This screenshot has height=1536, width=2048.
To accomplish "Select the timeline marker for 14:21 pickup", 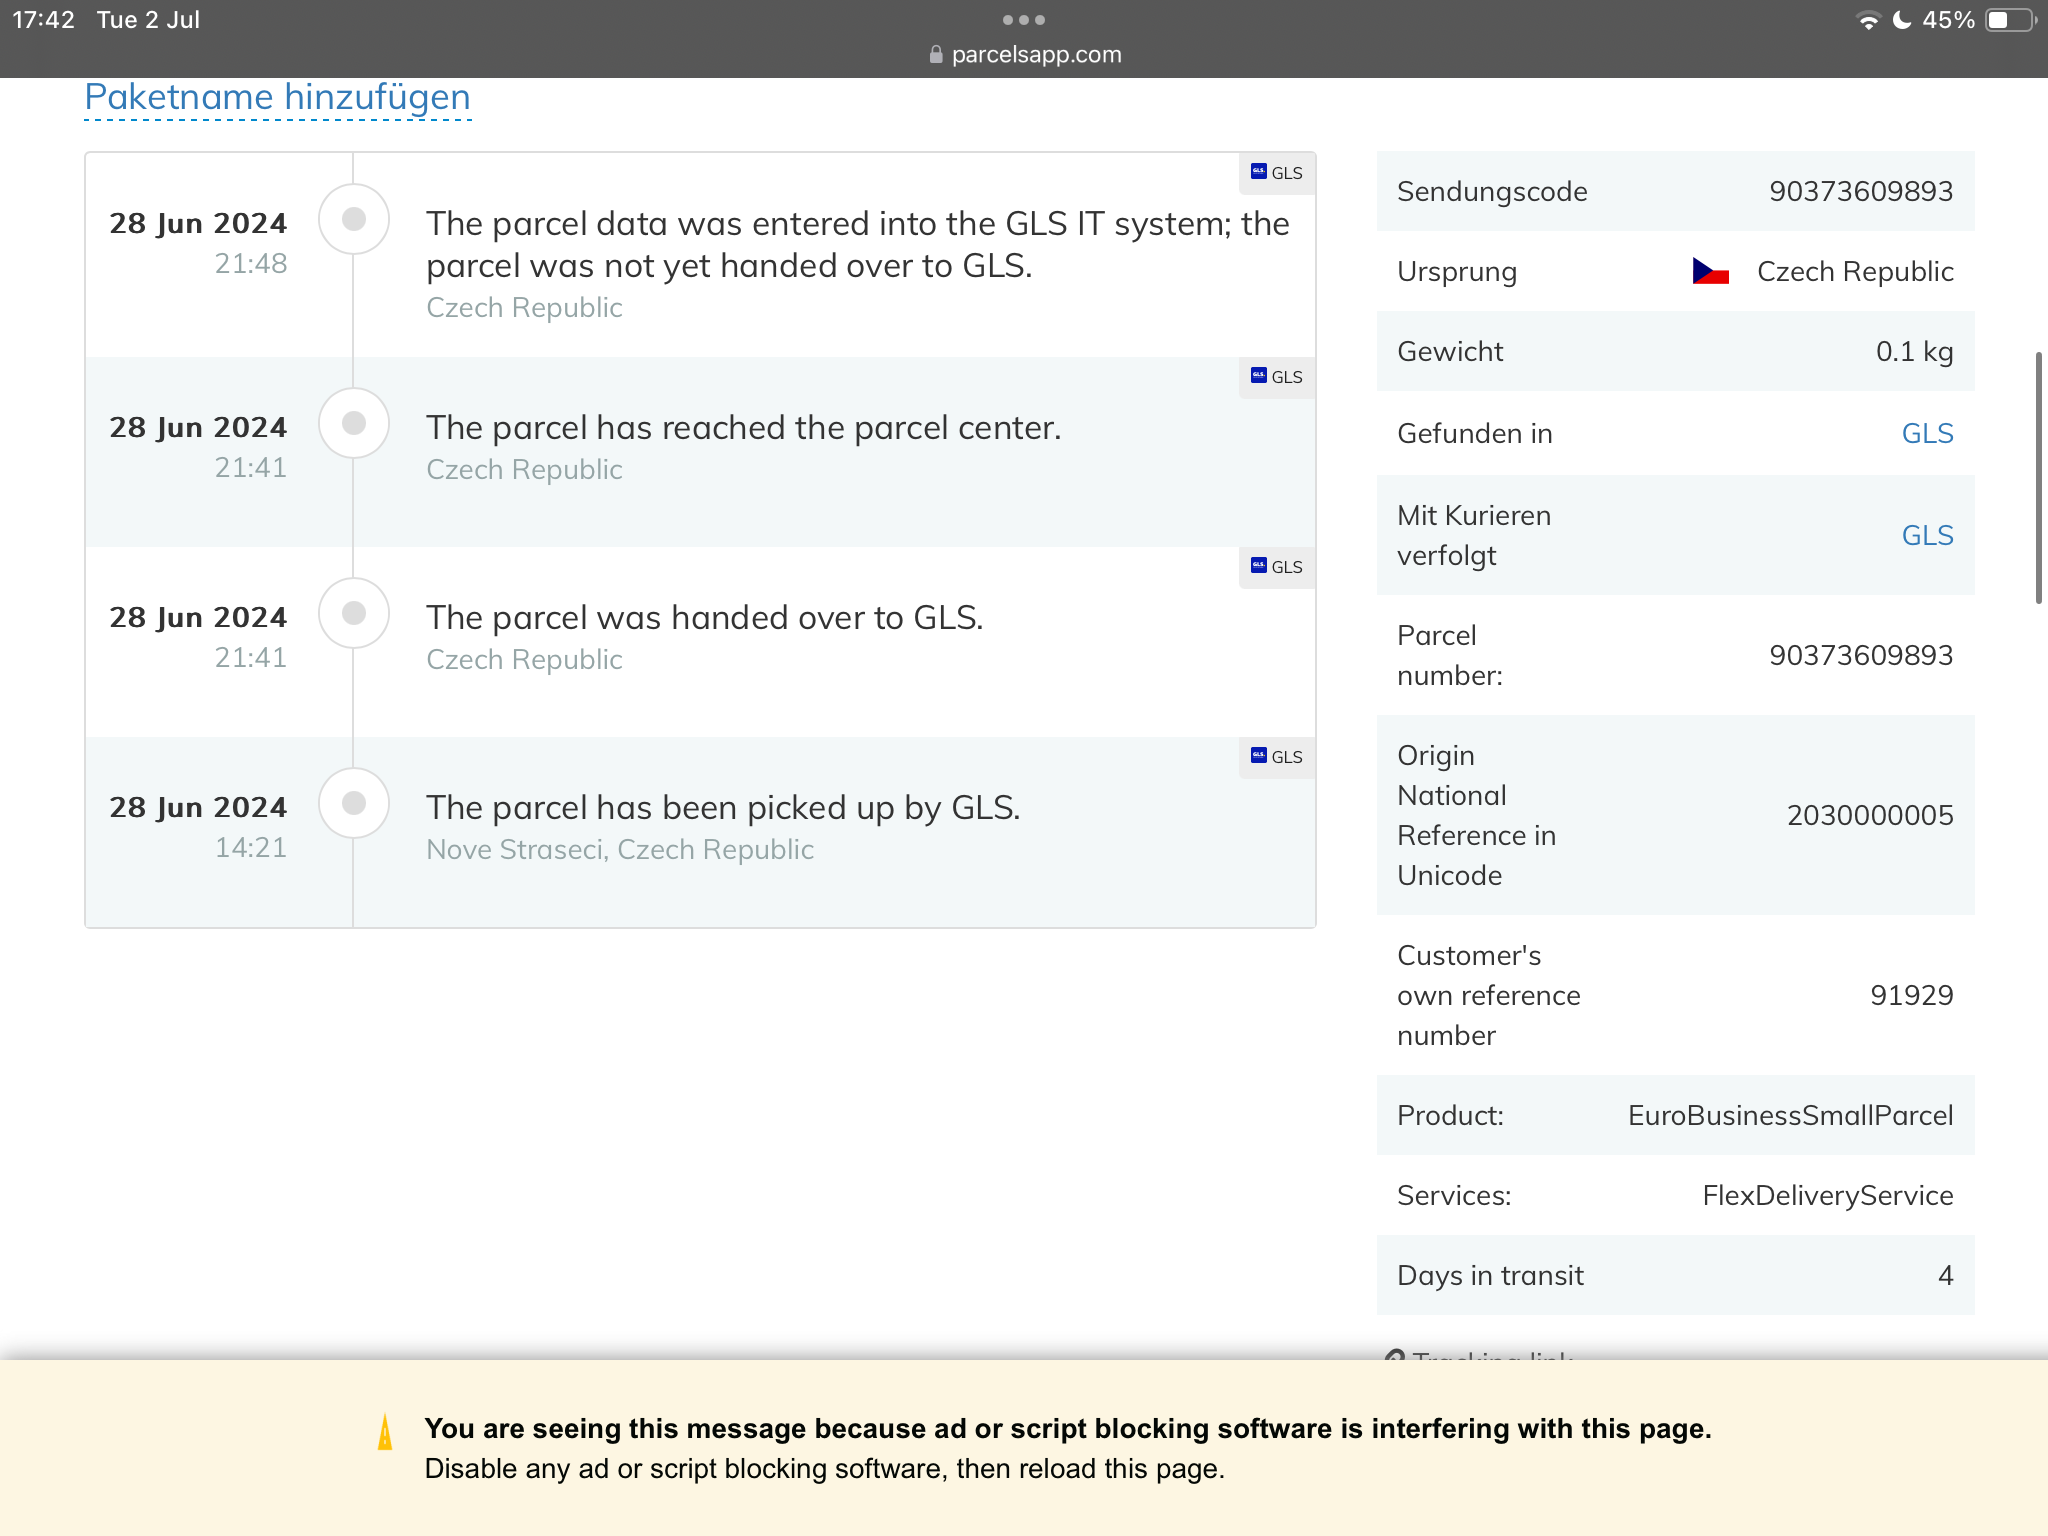I will tap(354, 803).
